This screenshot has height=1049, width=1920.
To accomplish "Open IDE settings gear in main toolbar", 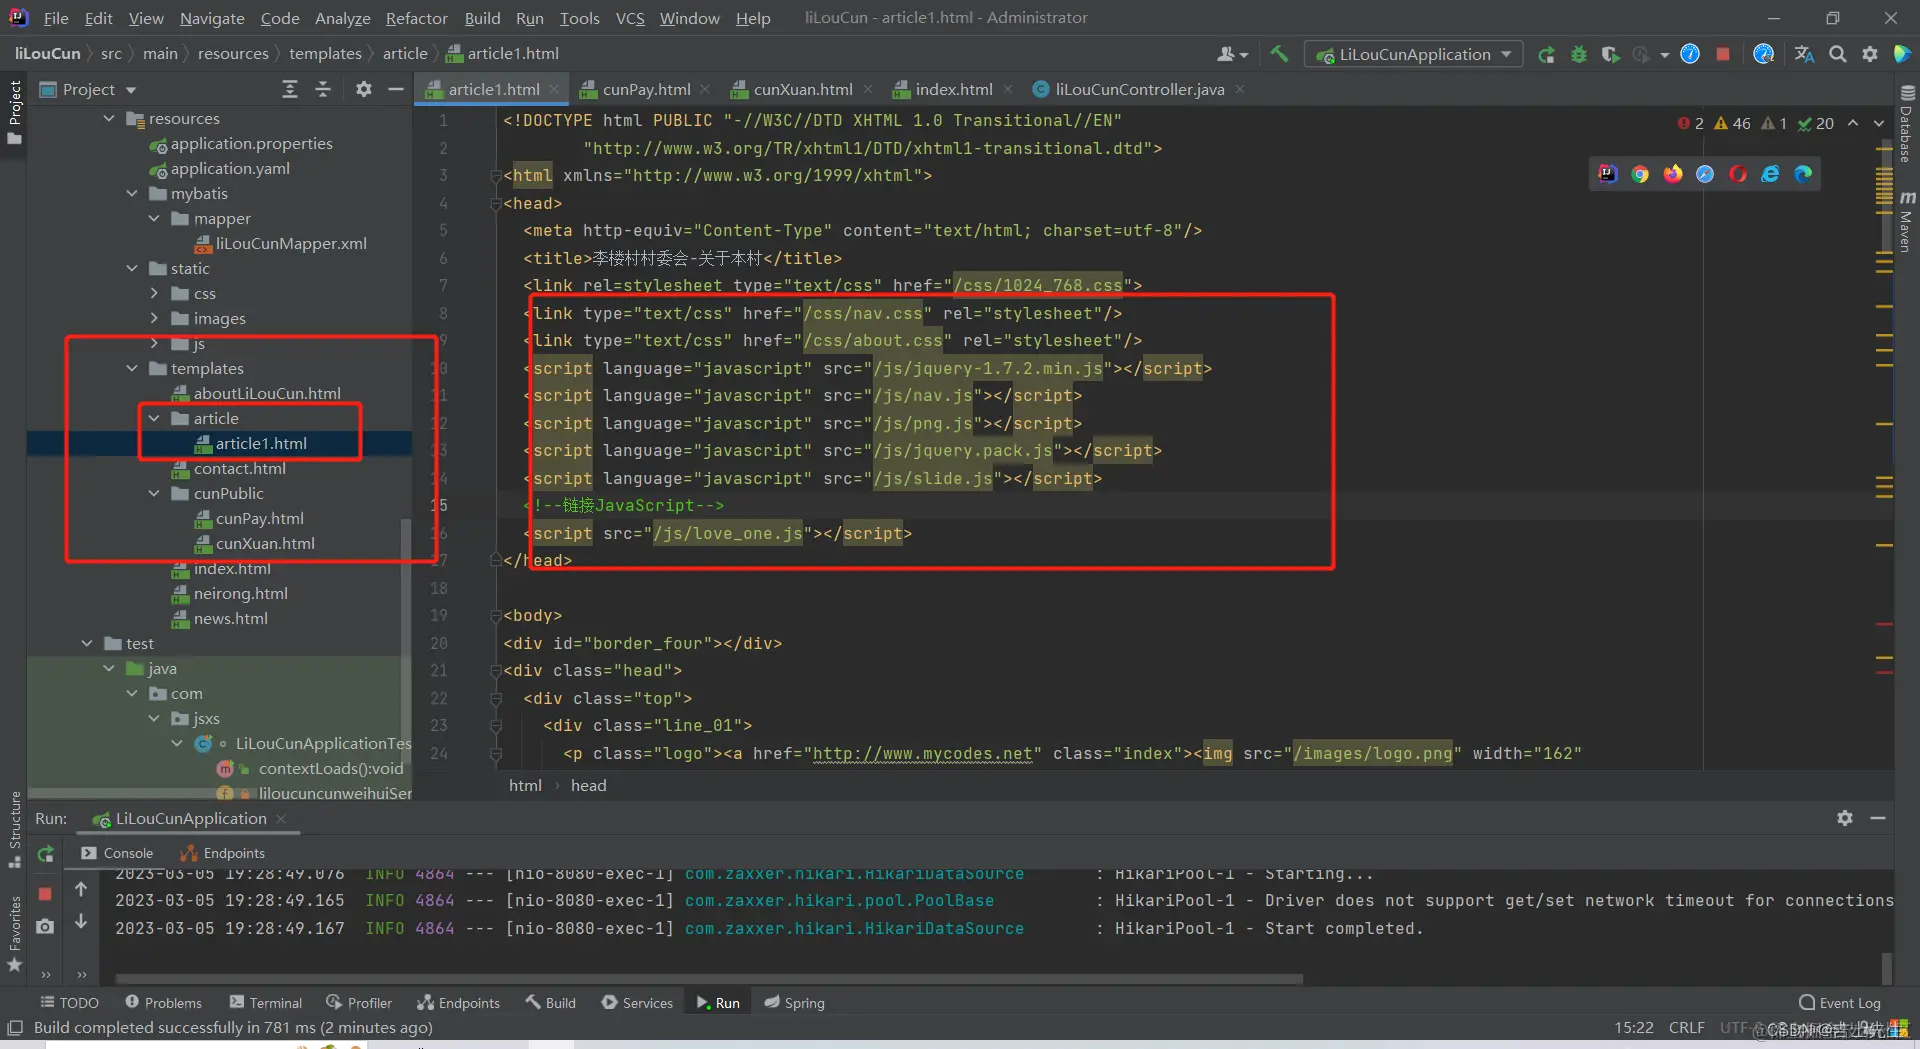I will coord(1870,54).
